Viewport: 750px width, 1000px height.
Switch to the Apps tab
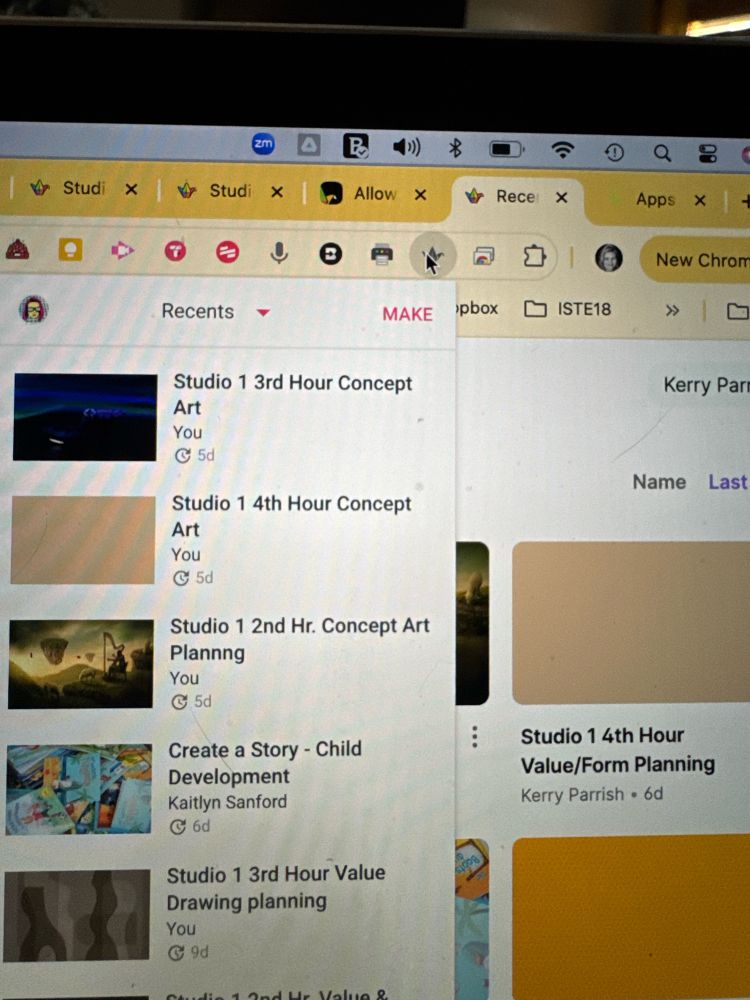click(655, 200)
